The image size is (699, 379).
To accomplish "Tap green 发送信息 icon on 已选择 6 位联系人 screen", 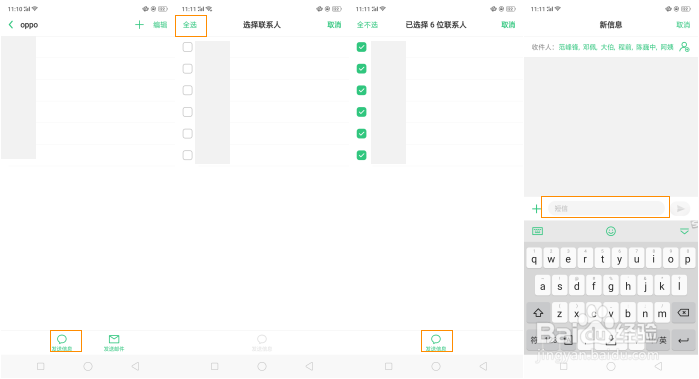I will [436, 342].
